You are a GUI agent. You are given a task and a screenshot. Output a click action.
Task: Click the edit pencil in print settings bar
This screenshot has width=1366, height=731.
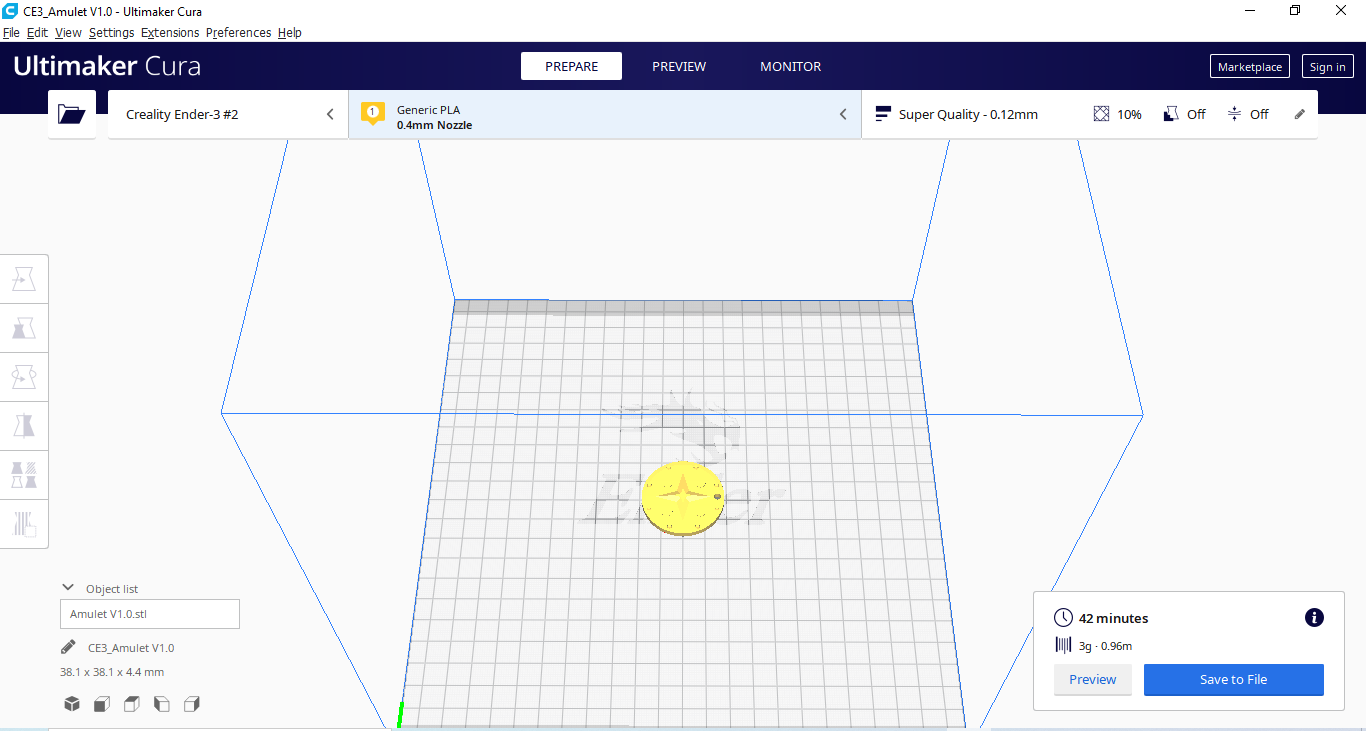coord(1300,114)
